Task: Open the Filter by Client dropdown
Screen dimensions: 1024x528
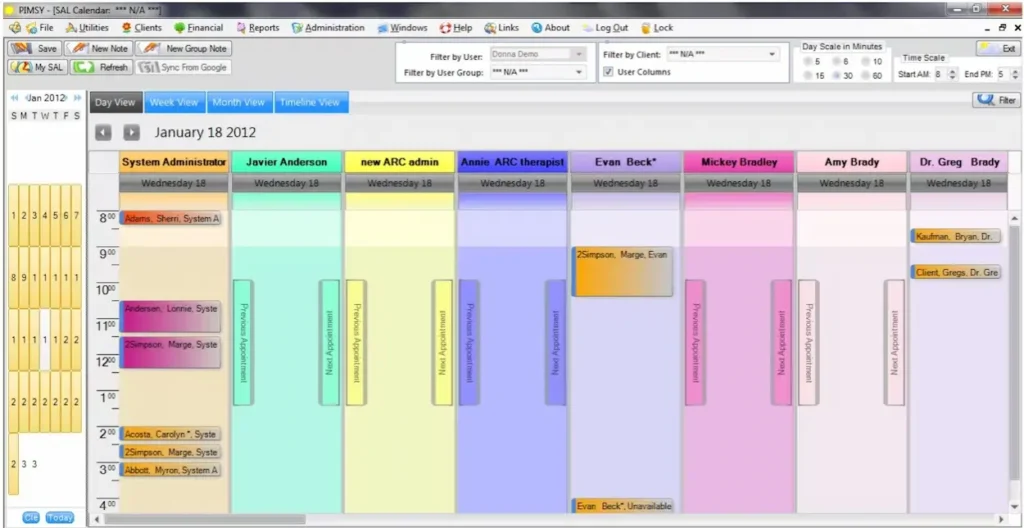Action: [x=771, y=55]
